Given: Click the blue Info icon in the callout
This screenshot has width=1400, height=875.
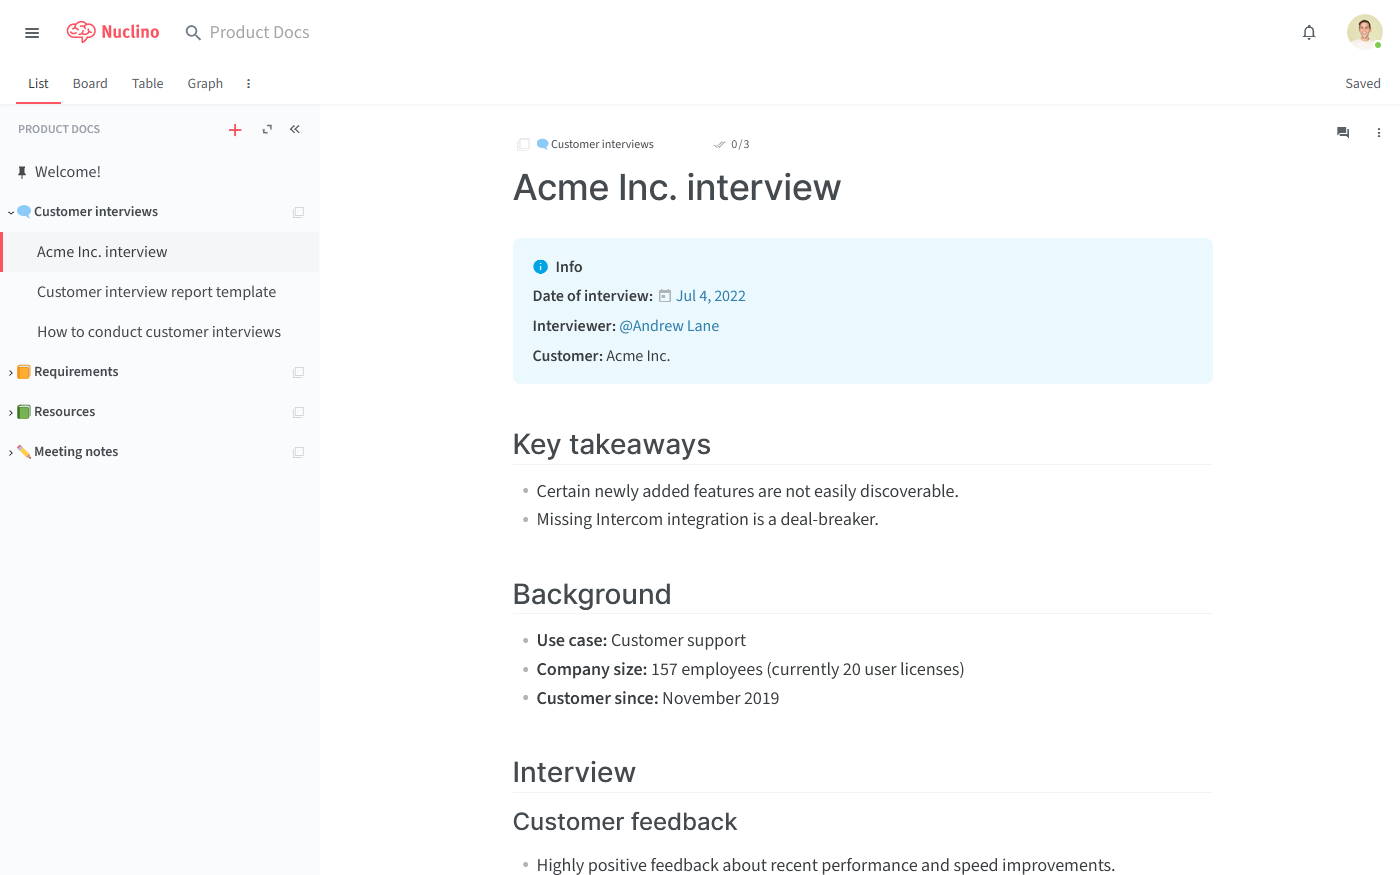Looking at the screenshot, I should tap(541, 267).
